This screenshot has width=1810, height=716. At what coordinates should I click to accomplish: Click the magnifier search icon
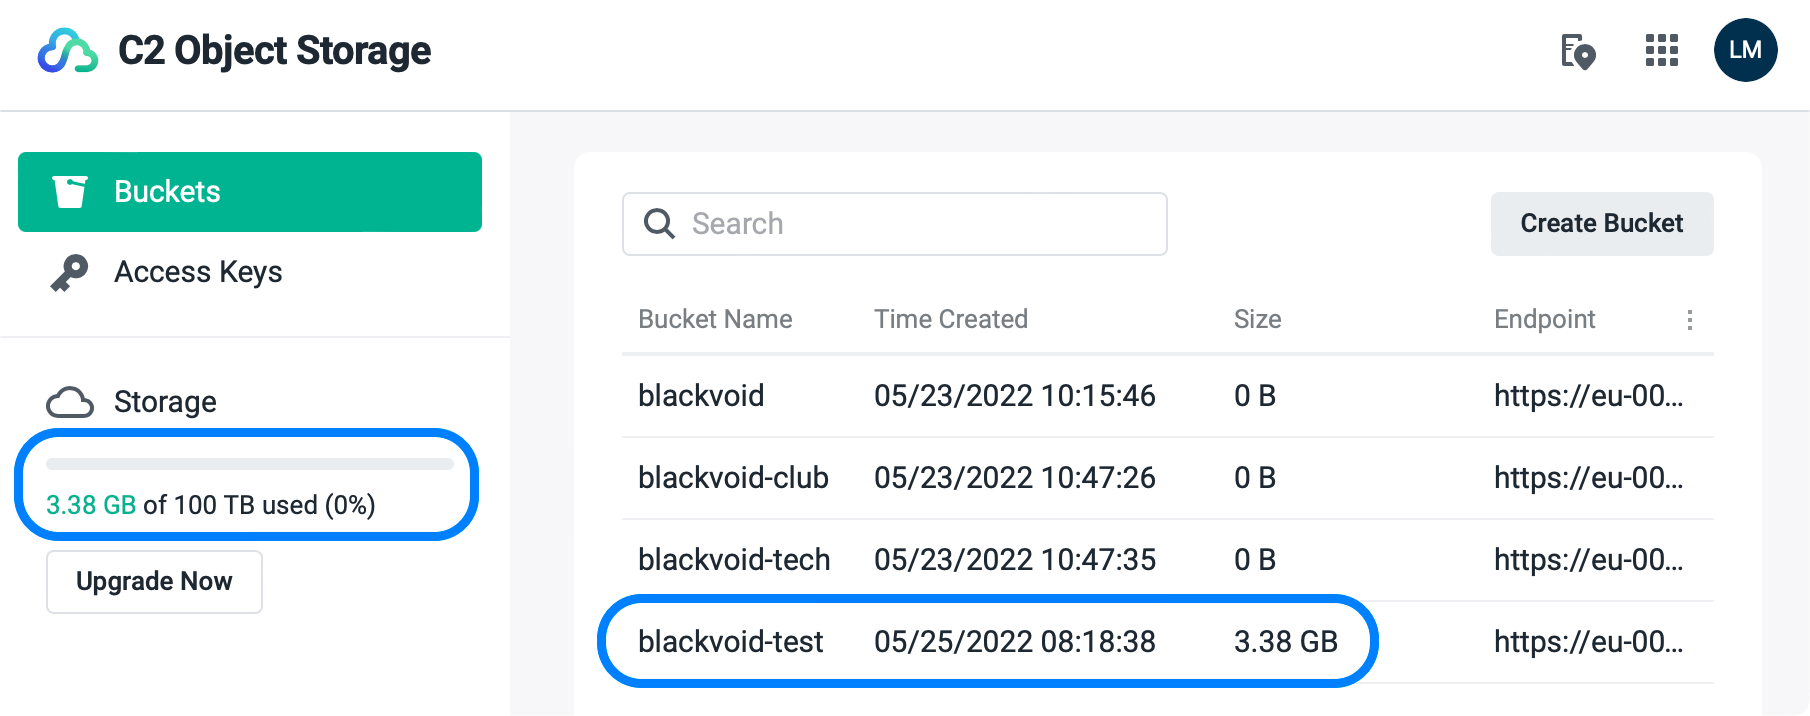(x=659, y=223)
